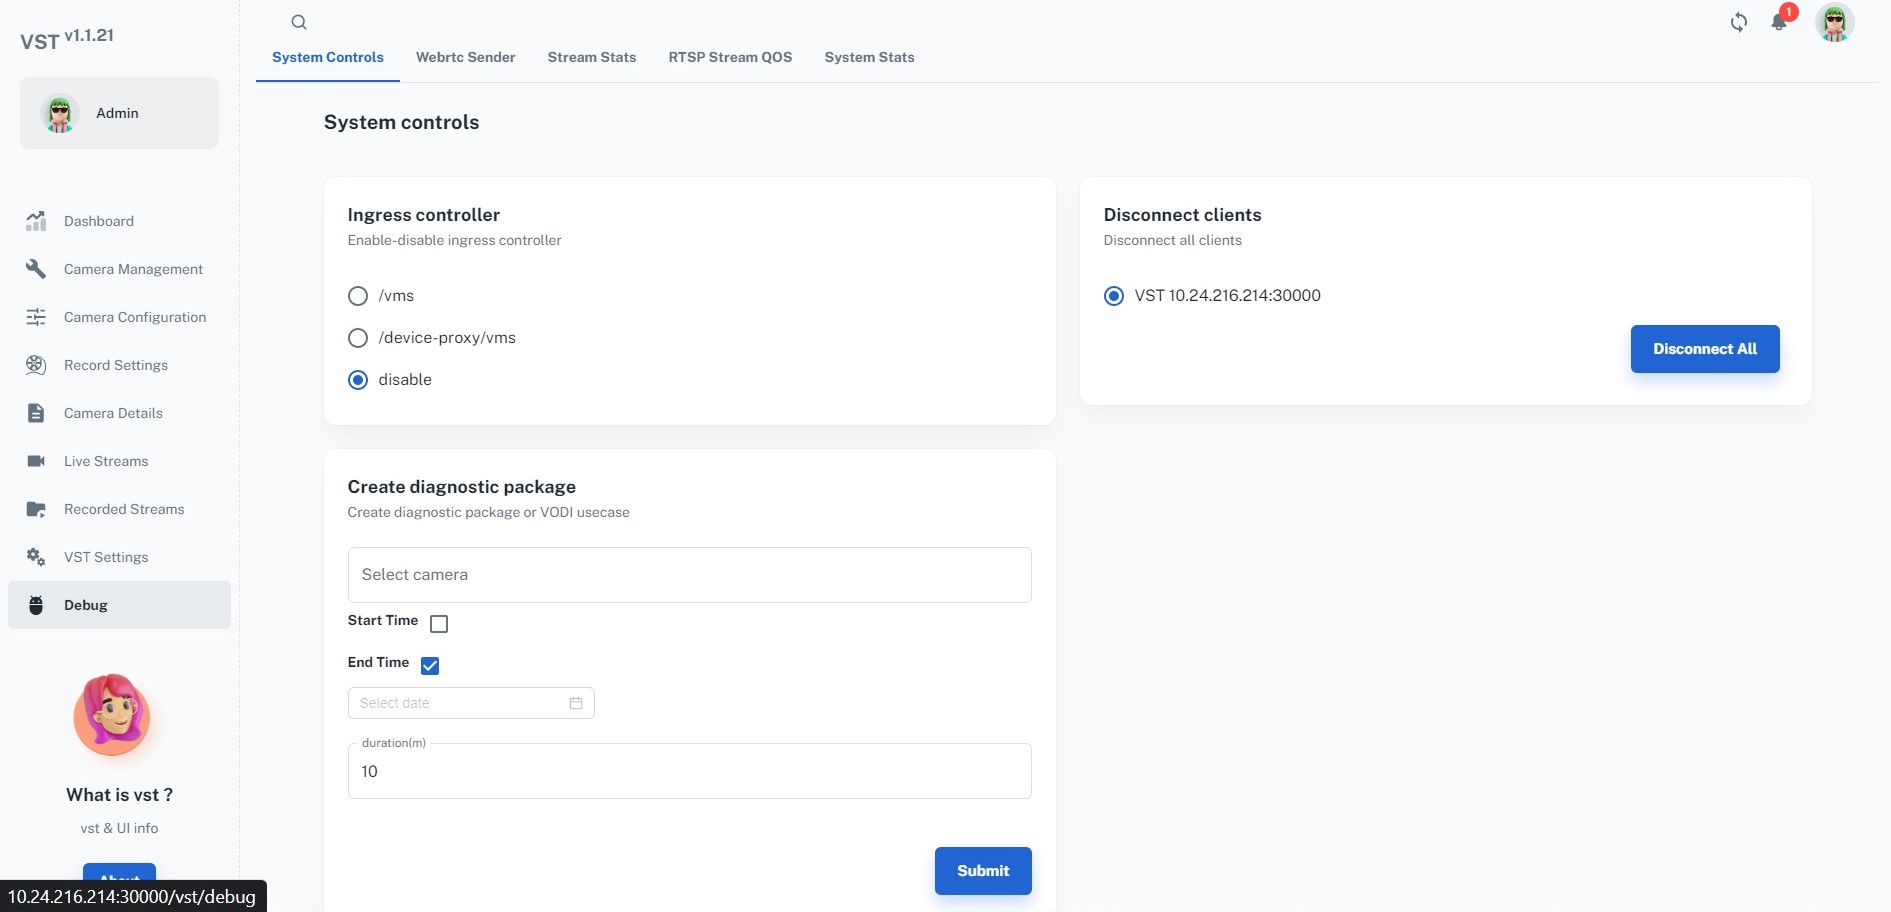
Task: Switch to the RTSP Stream QOS tab
Action: point(730,57)
